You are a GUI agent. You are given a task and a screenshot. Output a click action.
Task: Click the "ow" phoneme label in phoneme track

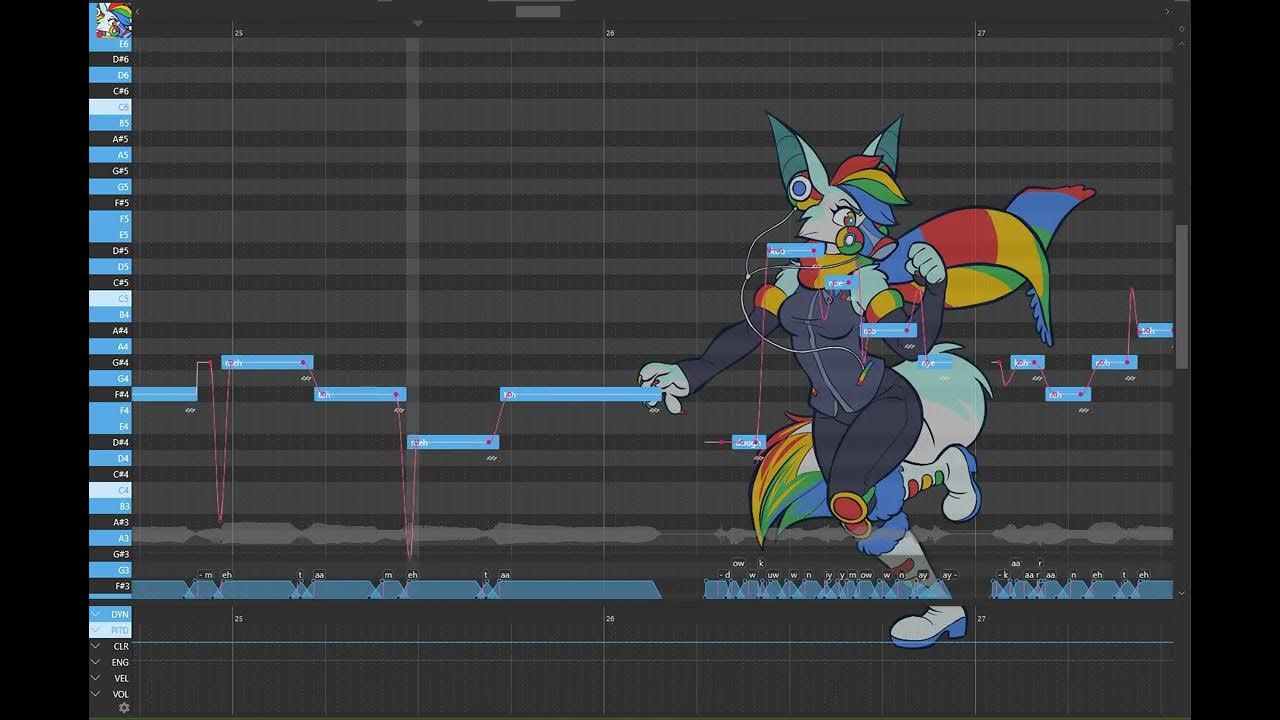click(x=738, y=563)
